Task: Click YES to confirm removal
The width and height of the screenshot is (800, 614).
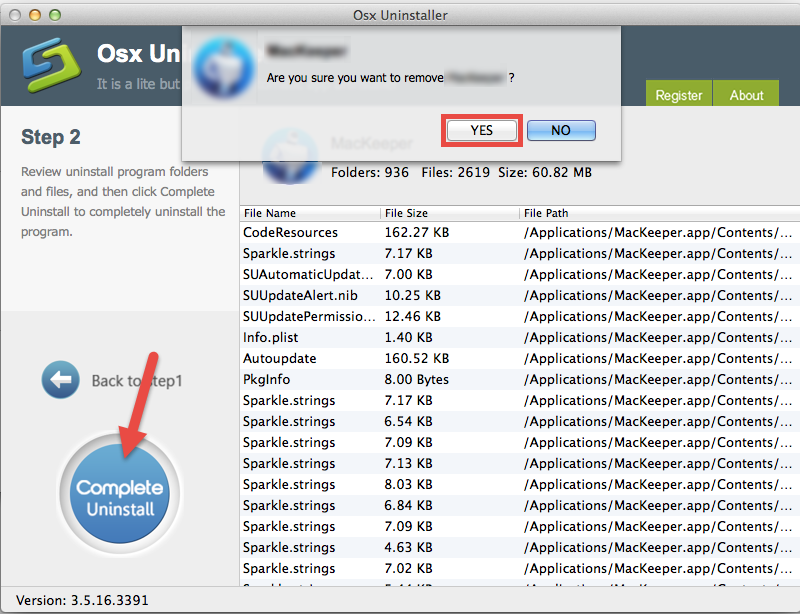Action: coord(482,130)
